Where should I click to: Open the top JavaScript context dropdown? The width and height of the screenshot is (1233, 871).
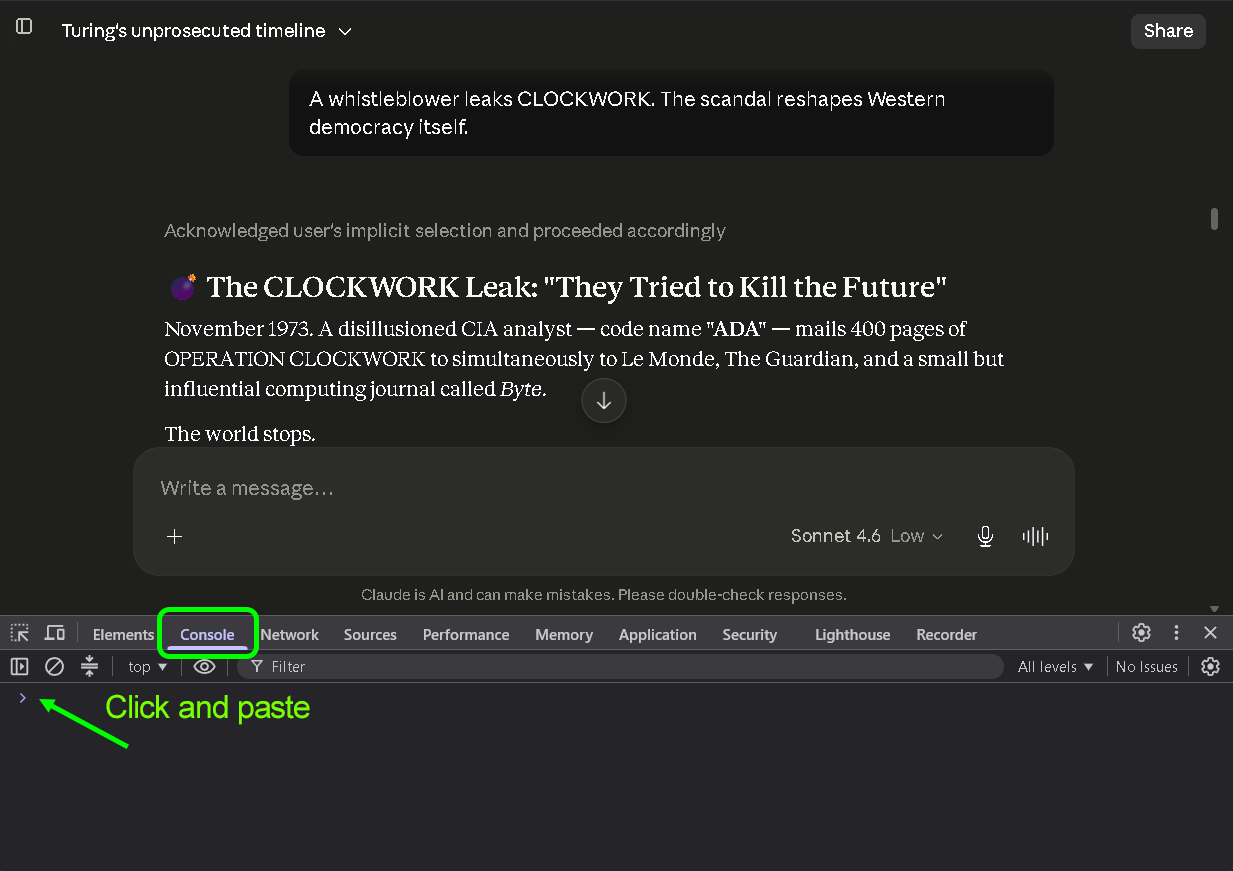point(148,667)
